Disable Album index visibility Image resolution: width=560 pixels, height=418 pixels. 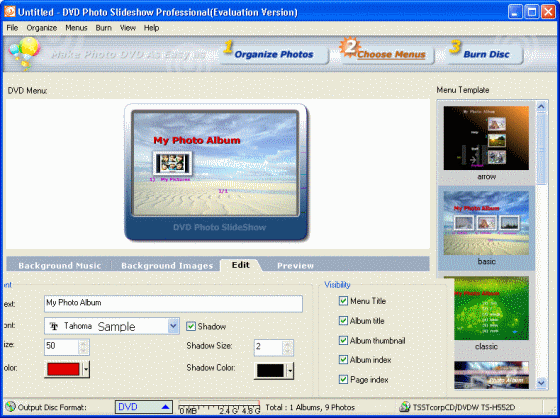[x=343, y=359]
